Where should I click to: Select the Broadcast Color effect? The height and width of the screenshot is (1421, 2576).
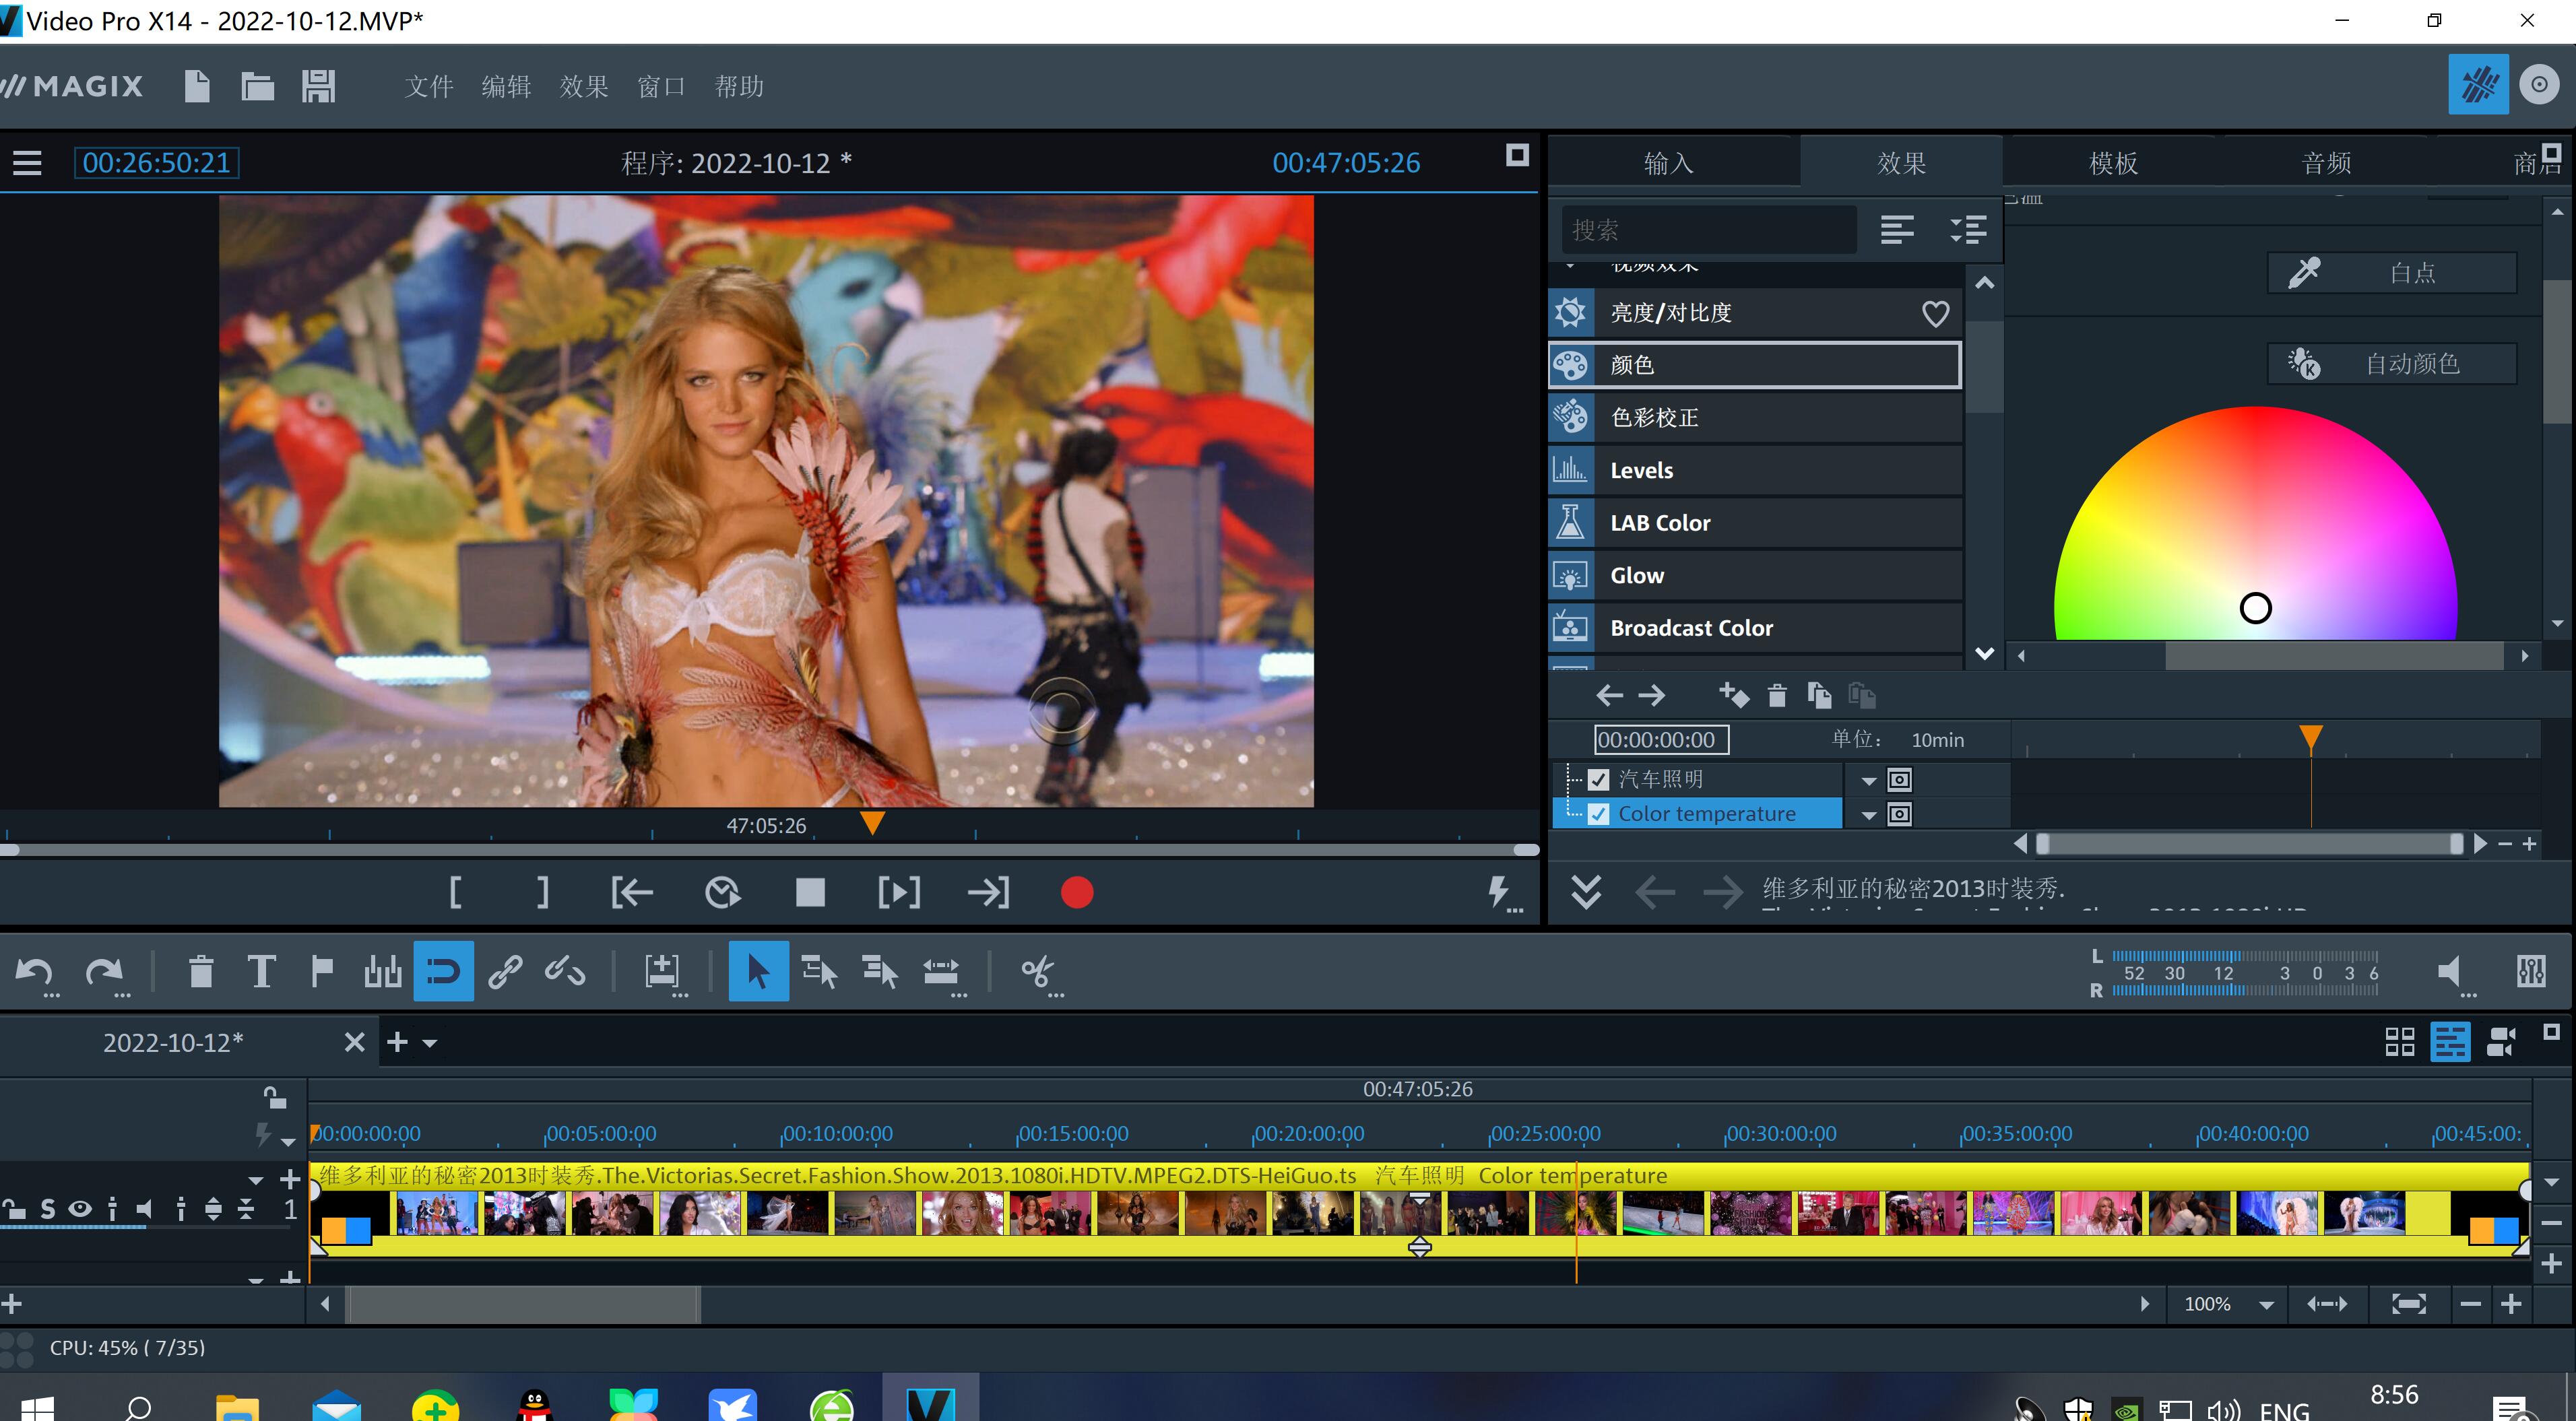(1754, 628)
